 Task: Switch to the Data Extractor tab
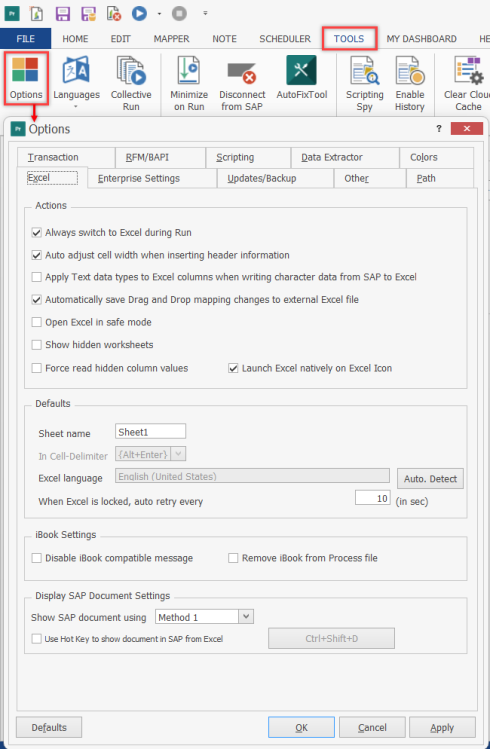tap(345, 157)
